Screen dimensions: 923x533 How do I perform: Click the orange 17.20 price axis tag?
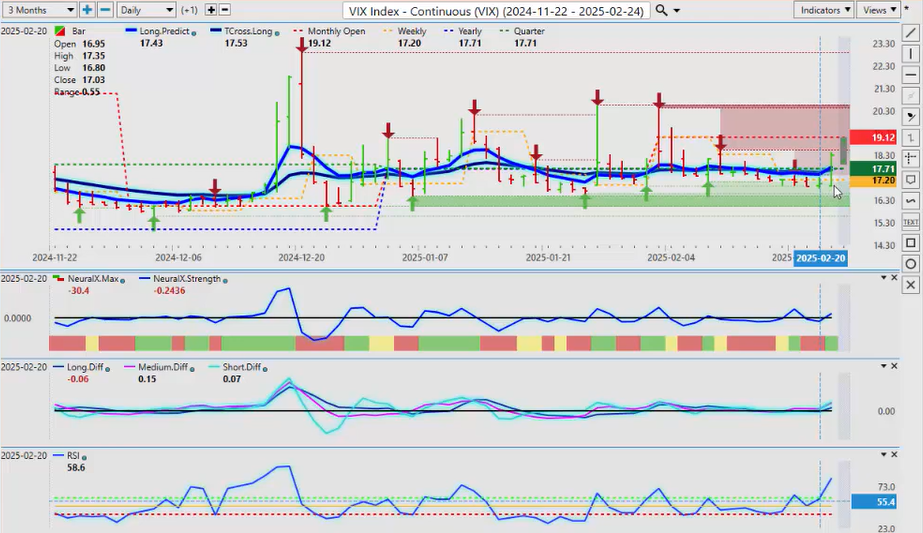[874, 180]
